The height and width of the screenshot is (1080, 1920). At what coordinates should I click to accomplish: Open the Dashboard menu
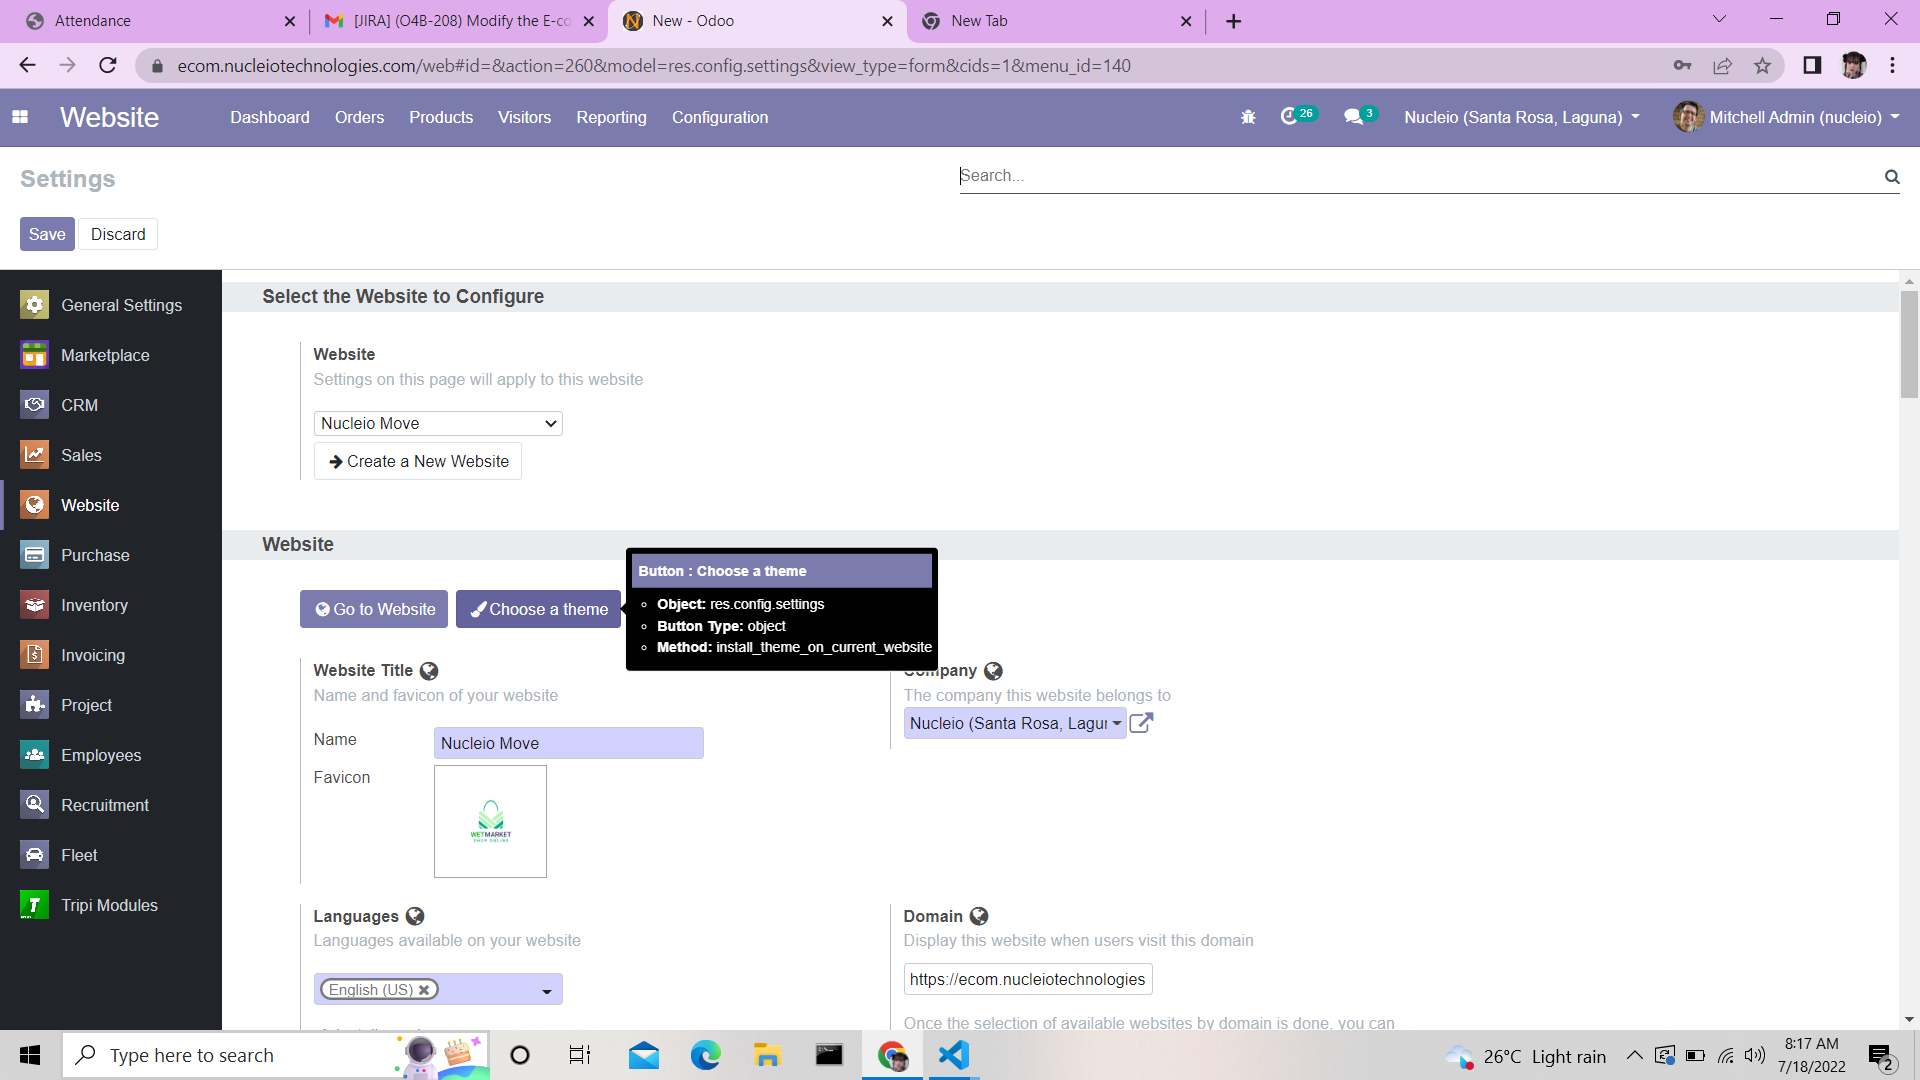point(270,117)
